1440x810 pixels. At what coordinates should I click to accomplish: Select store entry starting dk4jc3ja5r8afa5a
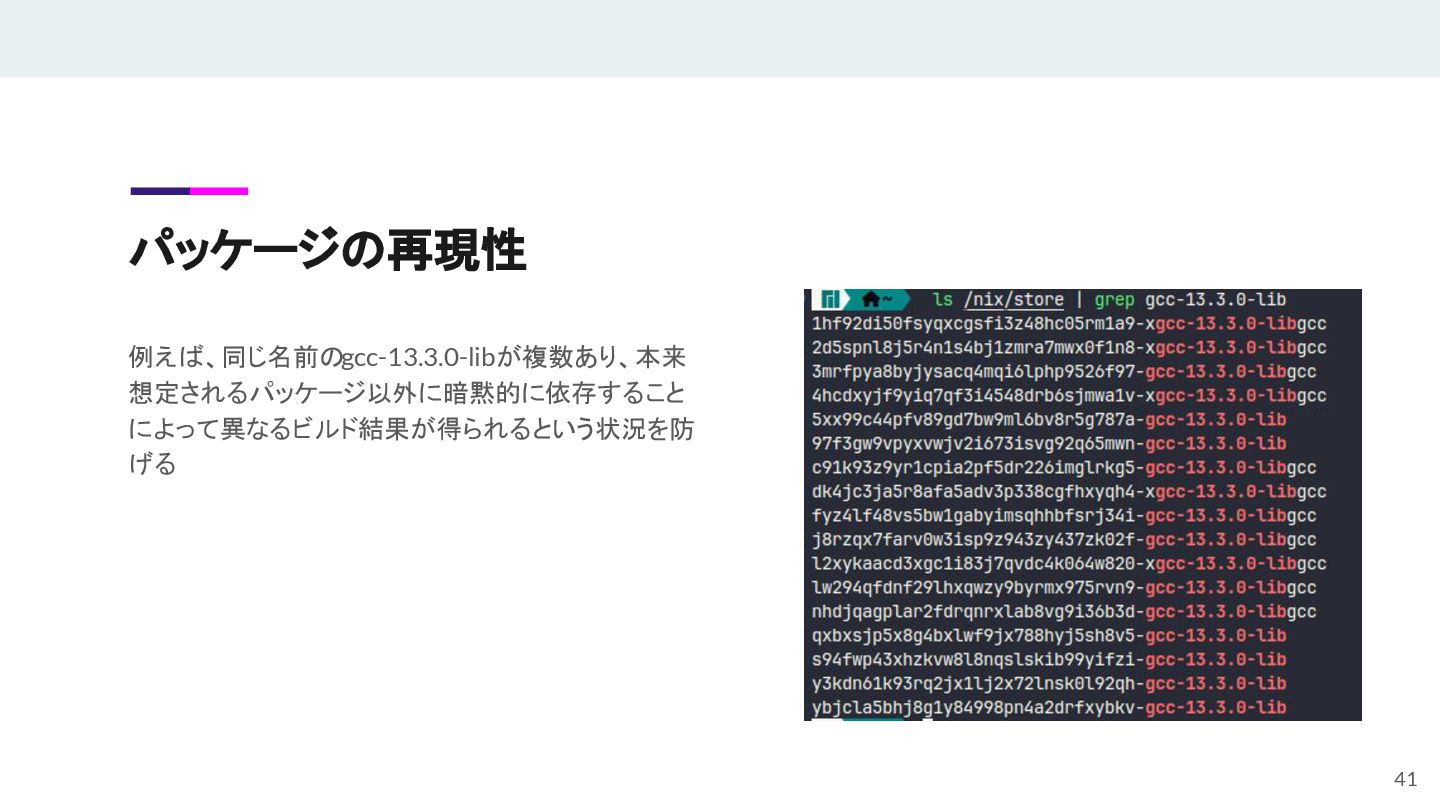[x=1069, y=492]
